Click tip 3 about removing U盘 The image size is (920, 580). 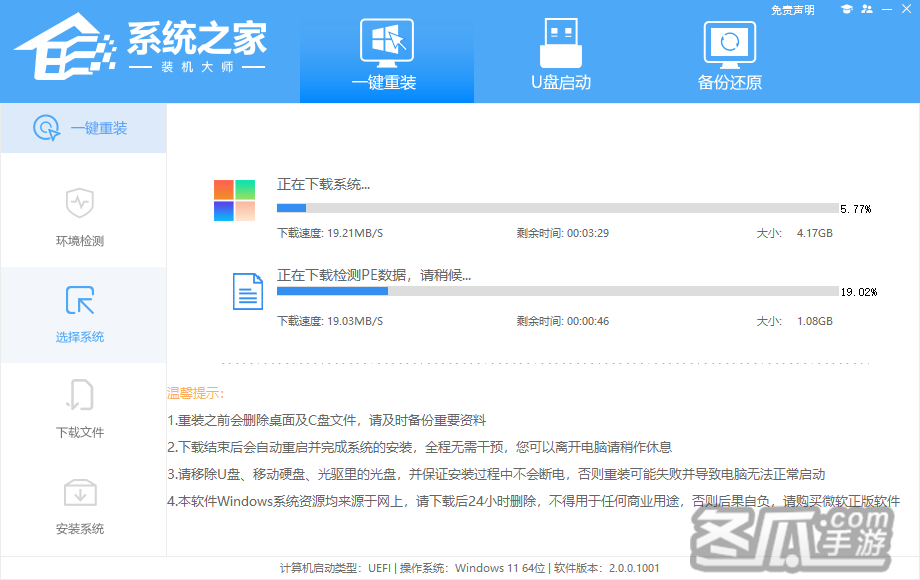pos(496,474)
